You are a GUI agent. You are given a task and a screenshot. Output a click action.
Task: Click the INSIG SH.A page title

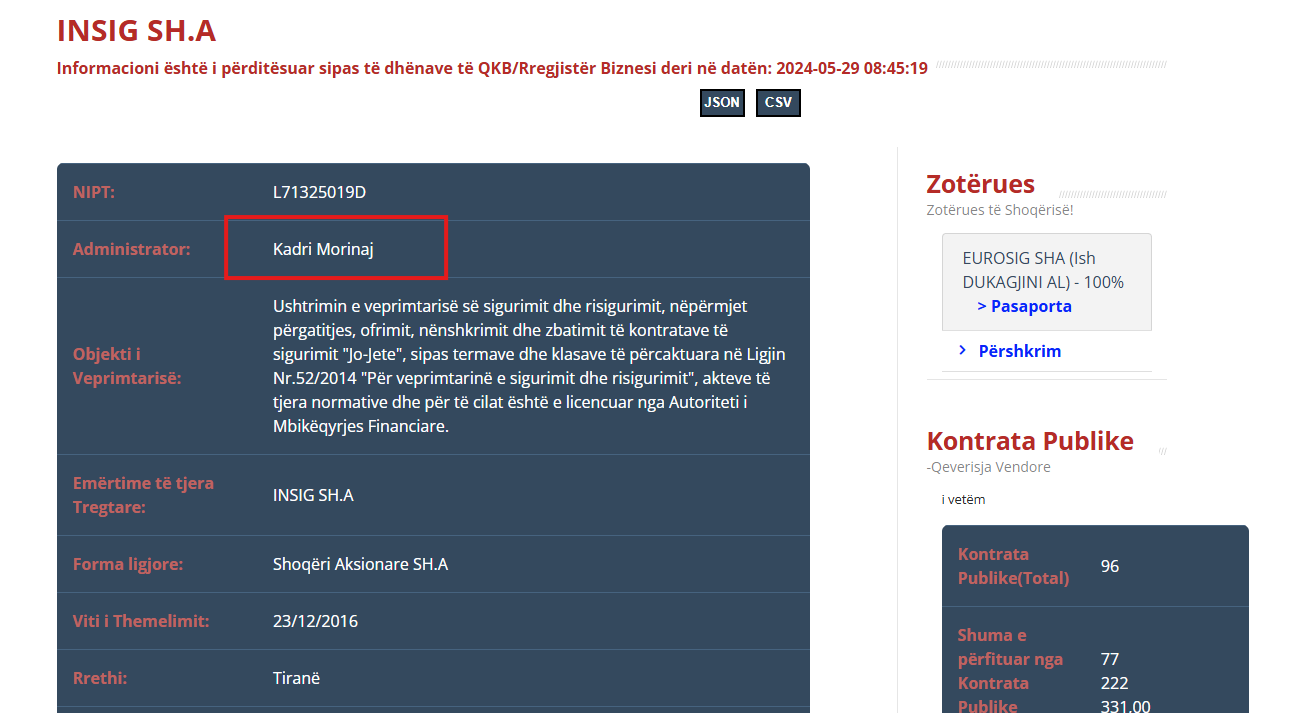pyautogui.click(x=136, y=31)
